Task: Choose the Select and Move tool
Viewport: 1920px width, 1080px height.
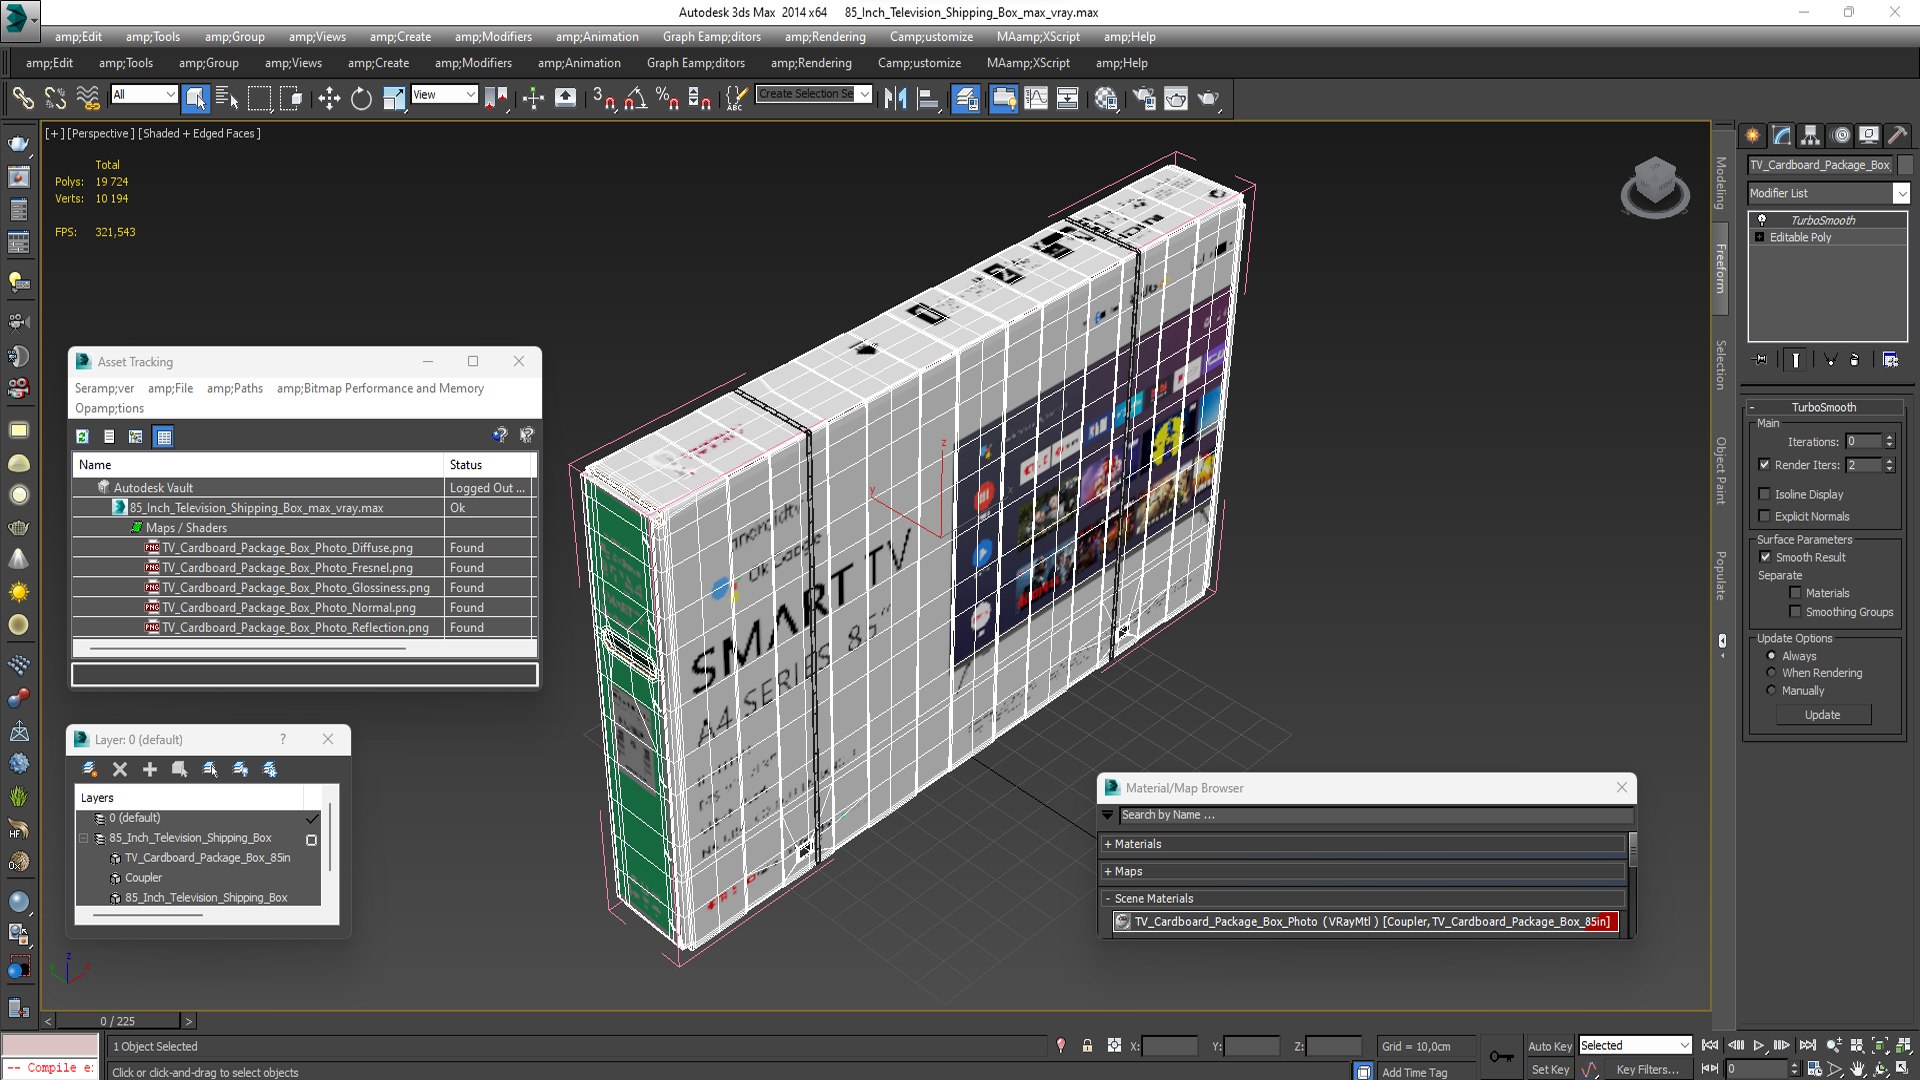Action: (329, 97)
